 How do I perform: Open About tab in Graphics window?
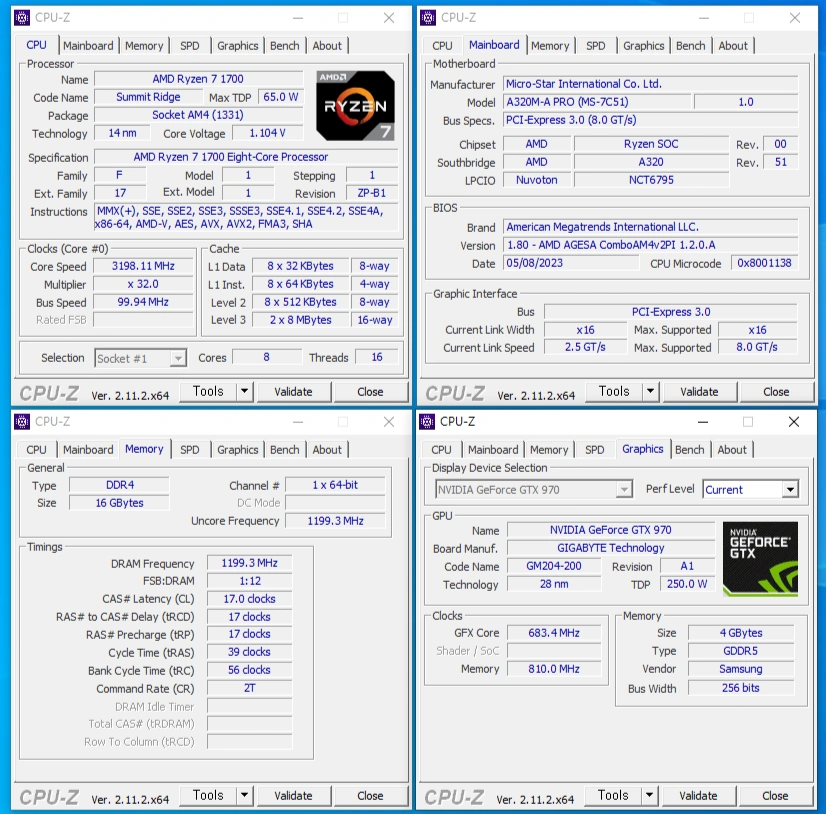pyautogui.click(x=732, y=450)
